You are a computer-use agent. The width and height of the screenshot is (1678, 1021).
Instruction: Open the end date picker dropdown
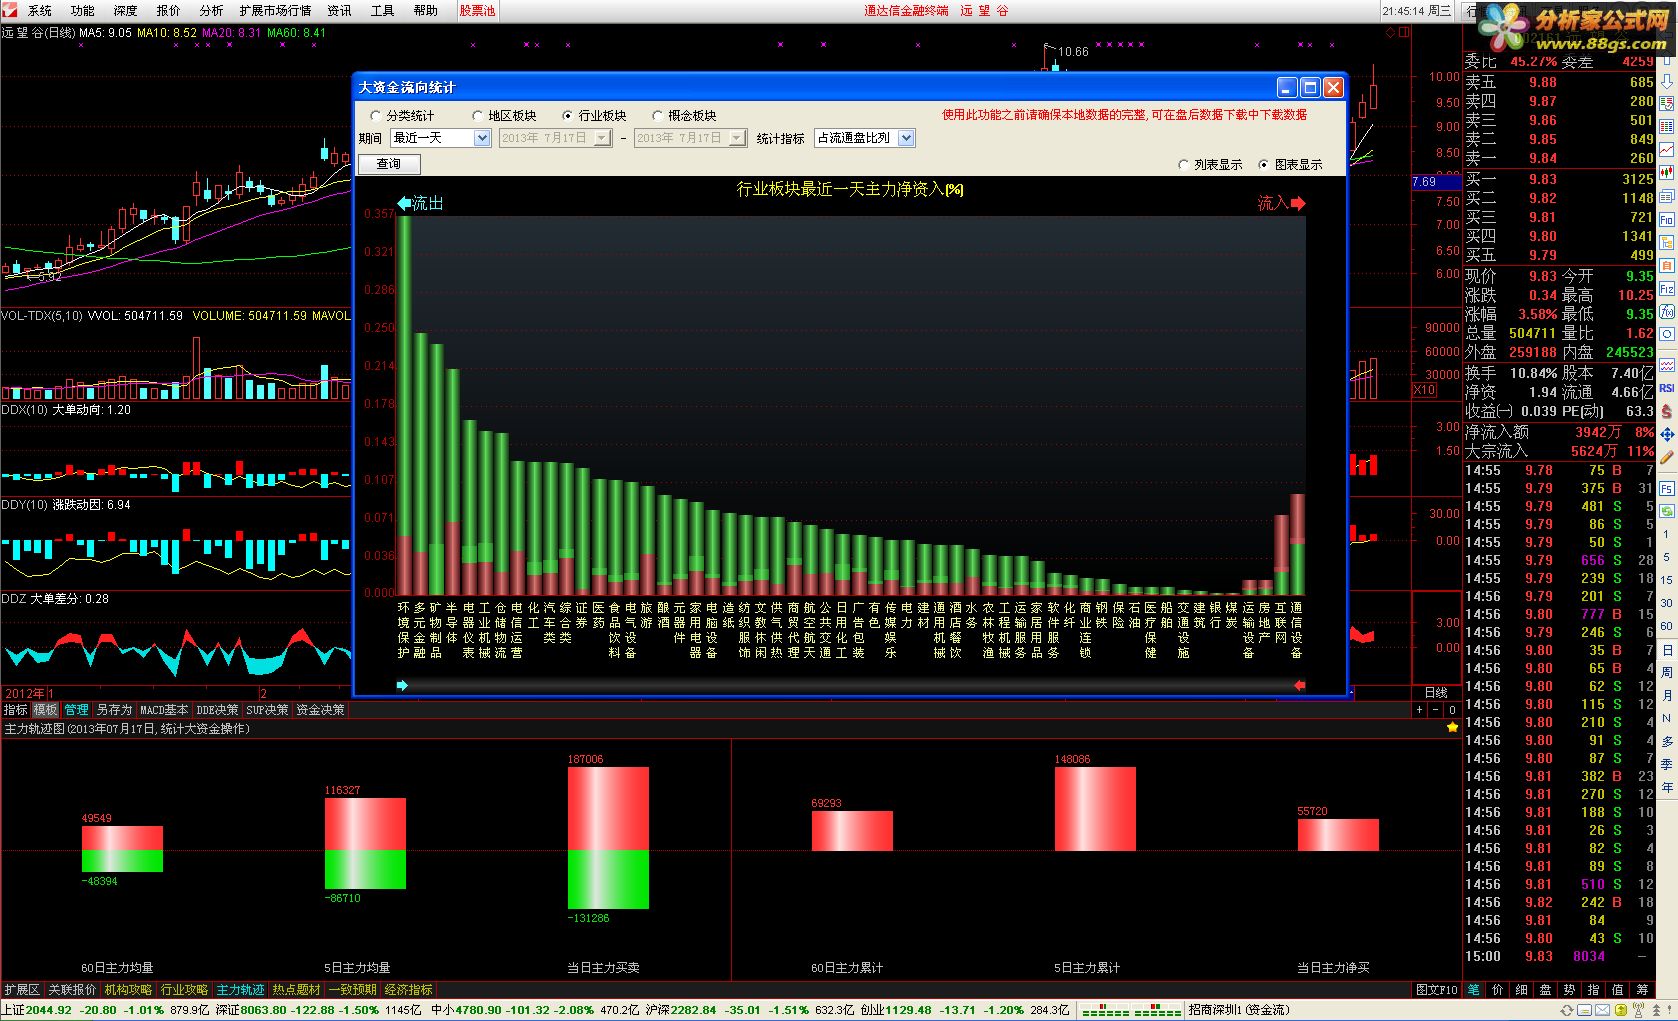point(738,138)
